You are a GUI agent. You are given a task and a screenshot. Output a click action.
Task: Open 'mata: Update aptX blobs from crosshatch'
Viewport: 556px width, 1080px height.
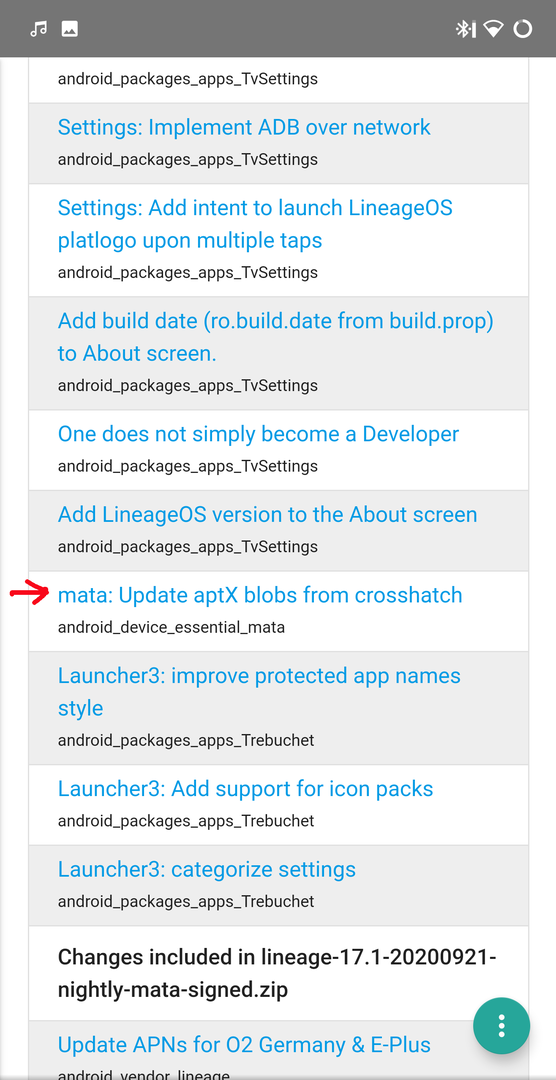[260, 595]
